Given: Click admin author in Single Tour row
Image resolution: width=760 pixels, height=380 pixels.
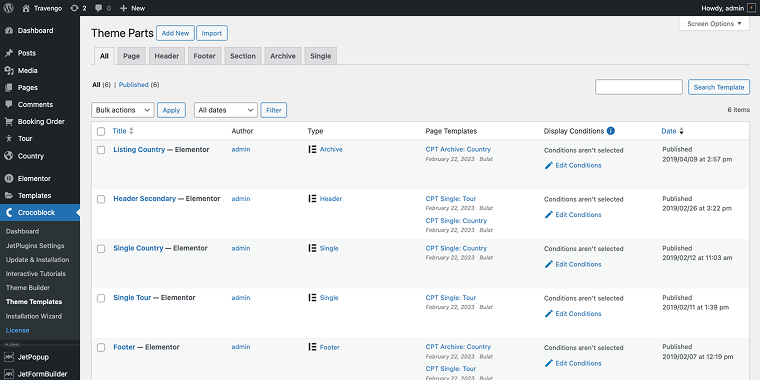Looking at the screenshot, I should point(241,298).
